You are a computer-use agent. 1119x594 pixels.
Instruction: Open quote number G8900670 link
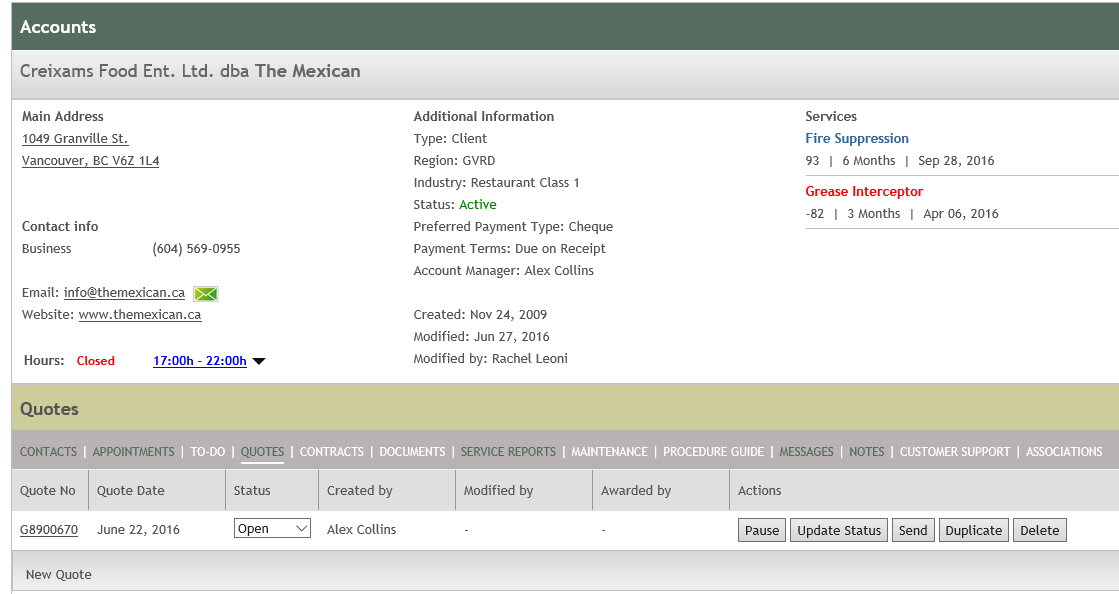click(x=49, y=530)
